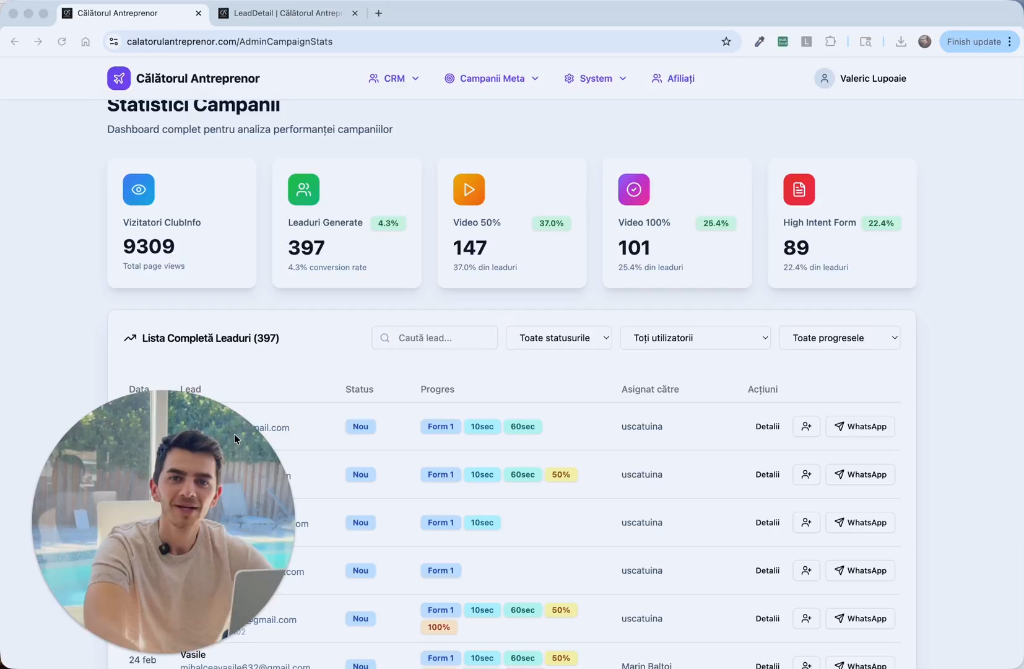1024x669 pixels.
Task: Close the Călătorul Antreprenor browser tab
Action: [199, 13]
